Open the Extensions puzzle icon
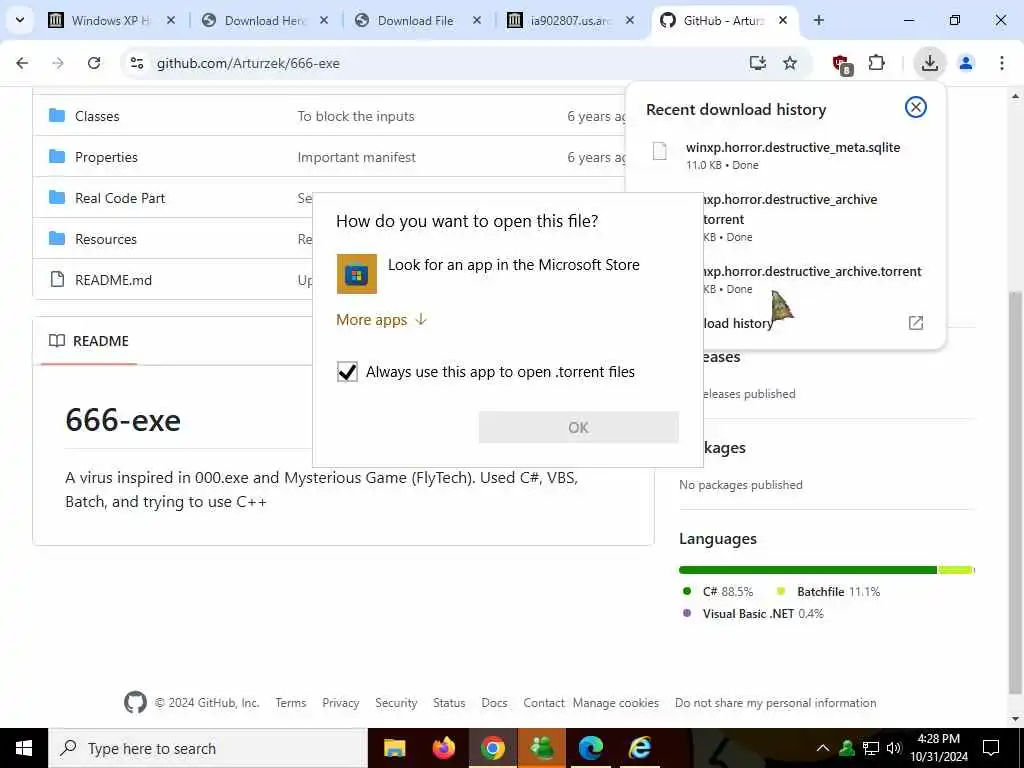Viewport: 1024px width, 768px height. pyautogui.click(x=876, y=63)
